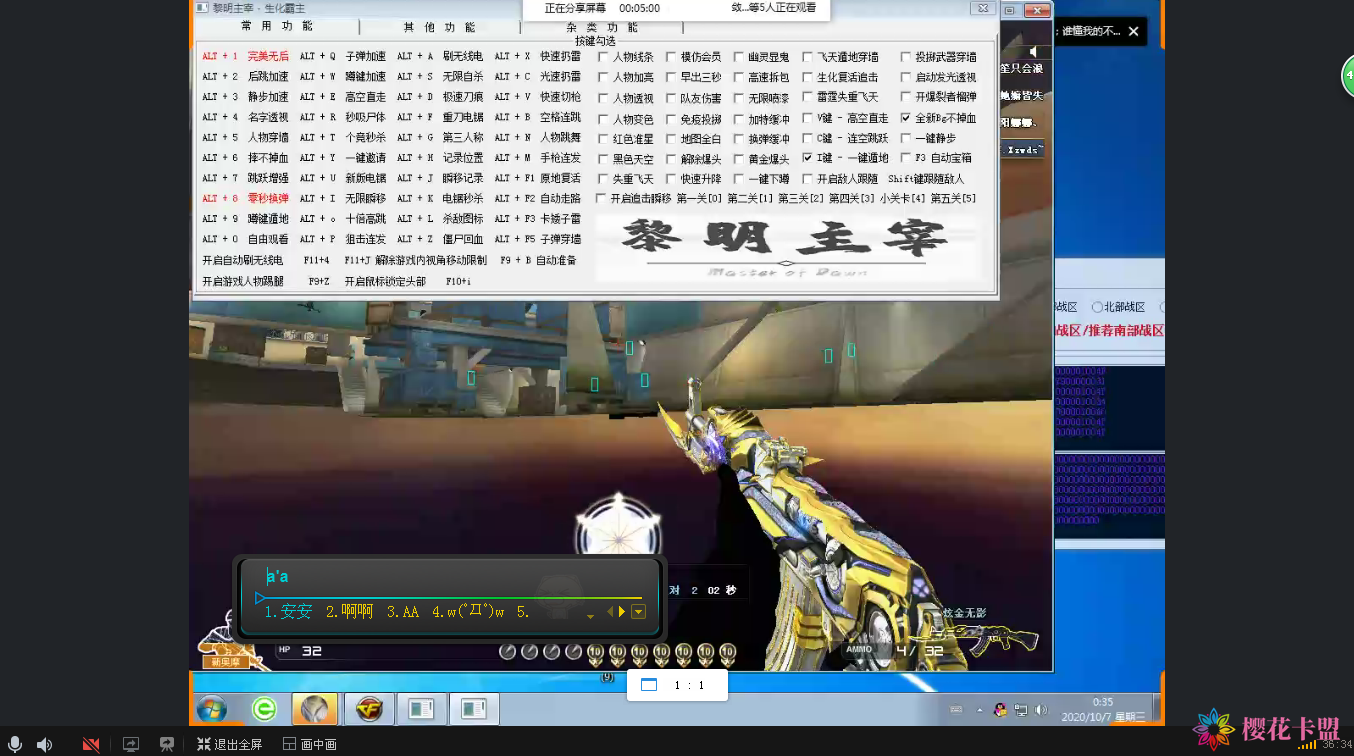
Task: Open the CF game icon in taskbar
Action: click(x=368, y=709)
